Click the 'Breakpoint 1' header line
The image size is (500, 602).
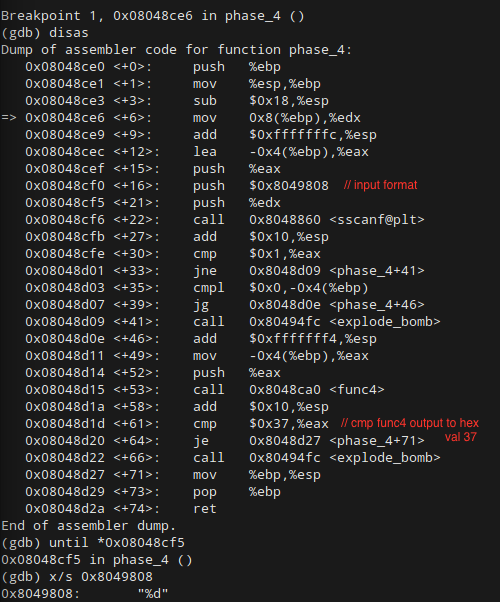(x=152, y=16)
